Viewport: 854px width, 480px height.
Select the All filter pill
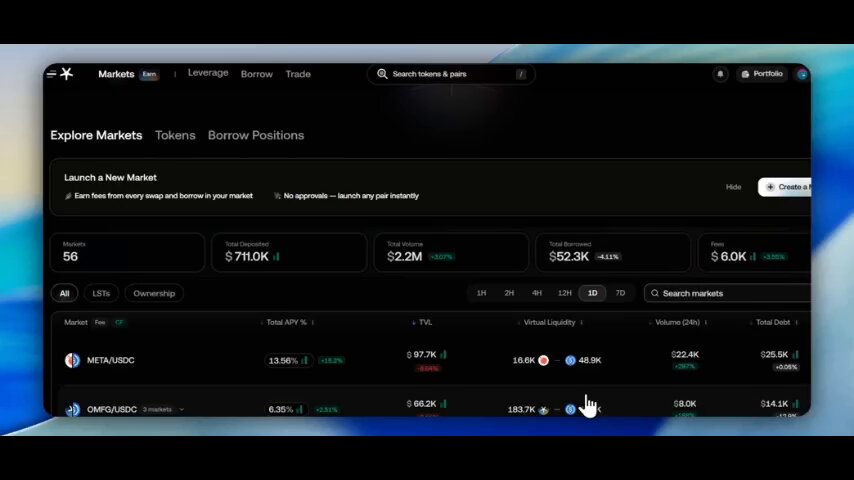(x=64, y=293)
